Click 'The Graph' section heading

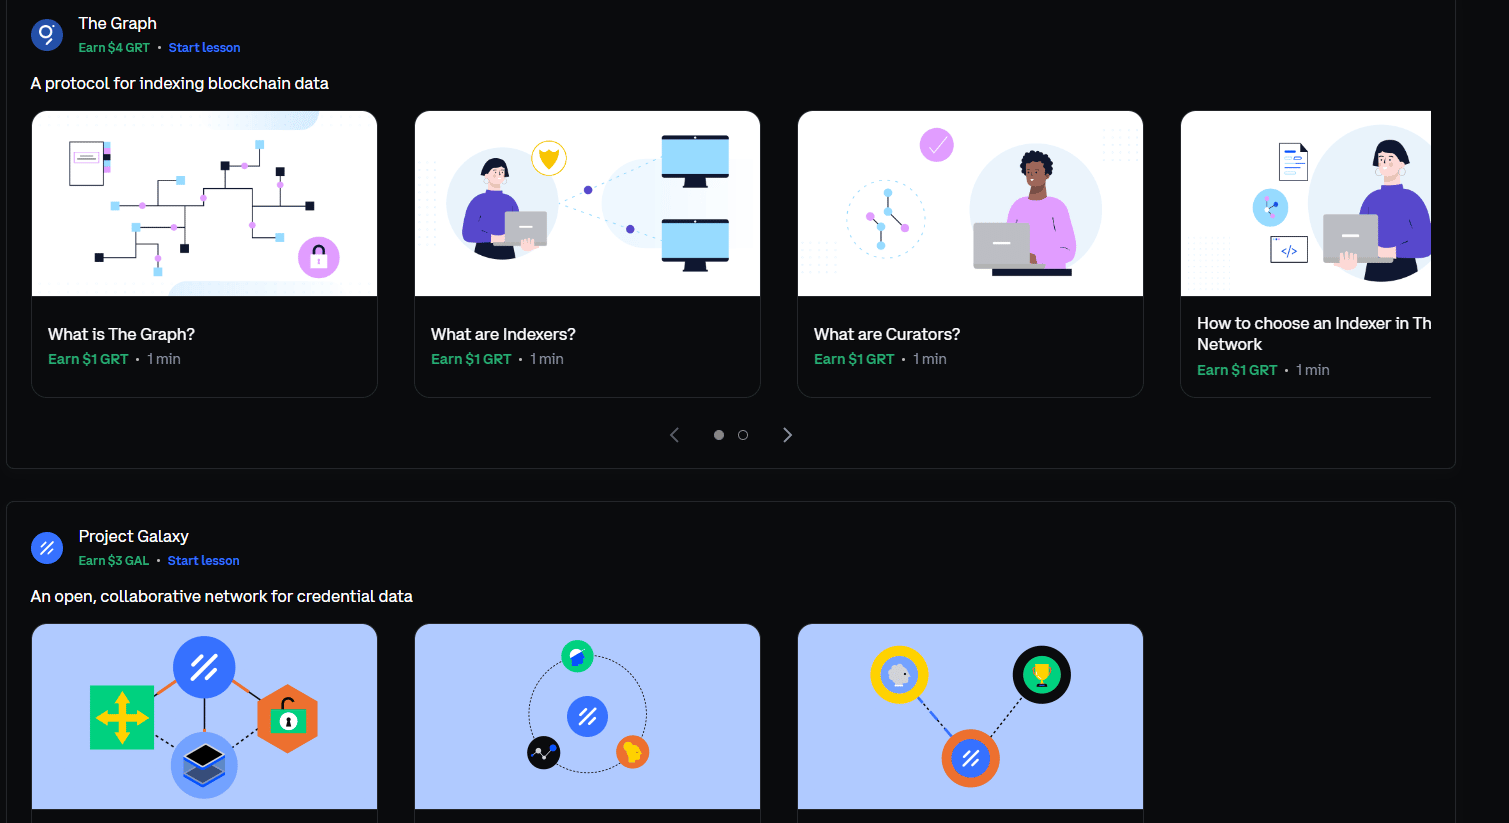tap(118, 23)
